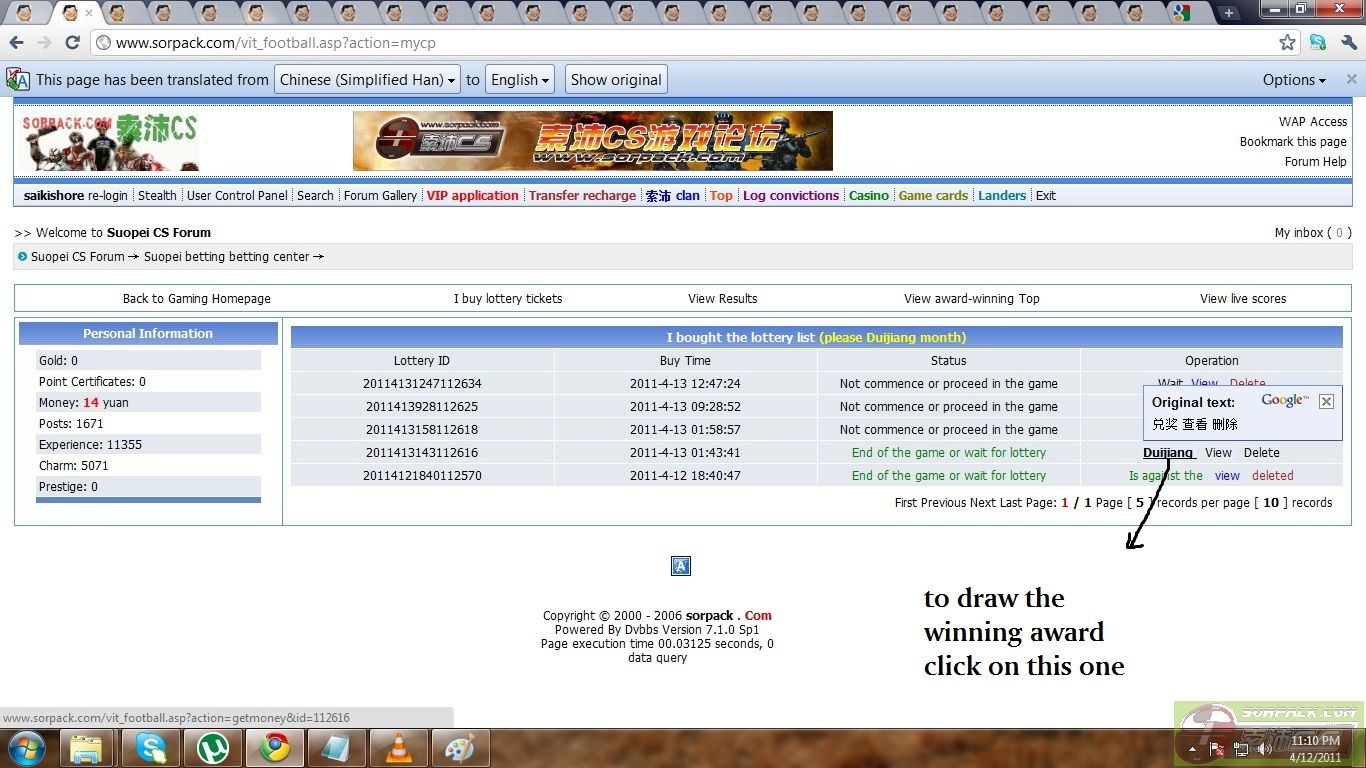Open the Chrome wrench settings menu
This screenshot has width=1366, height=768.
1349,43
